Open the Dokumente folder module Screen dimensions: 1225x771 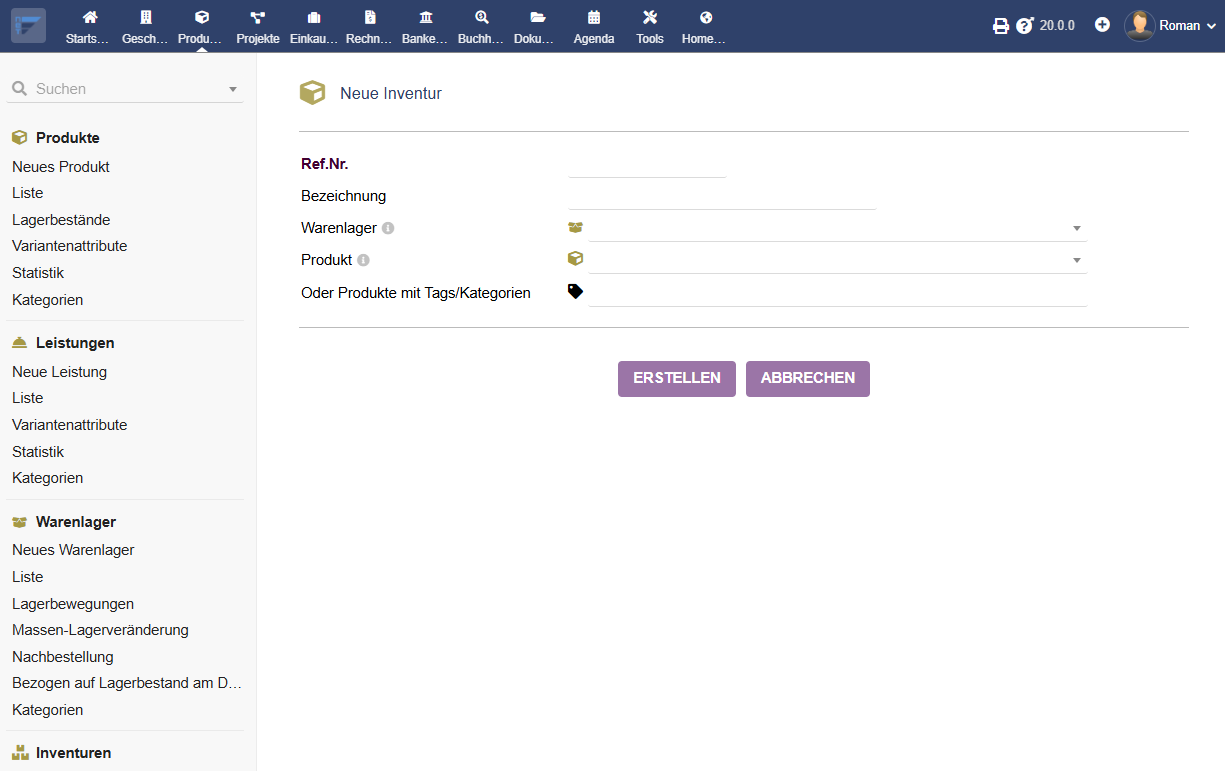point(537,26)
